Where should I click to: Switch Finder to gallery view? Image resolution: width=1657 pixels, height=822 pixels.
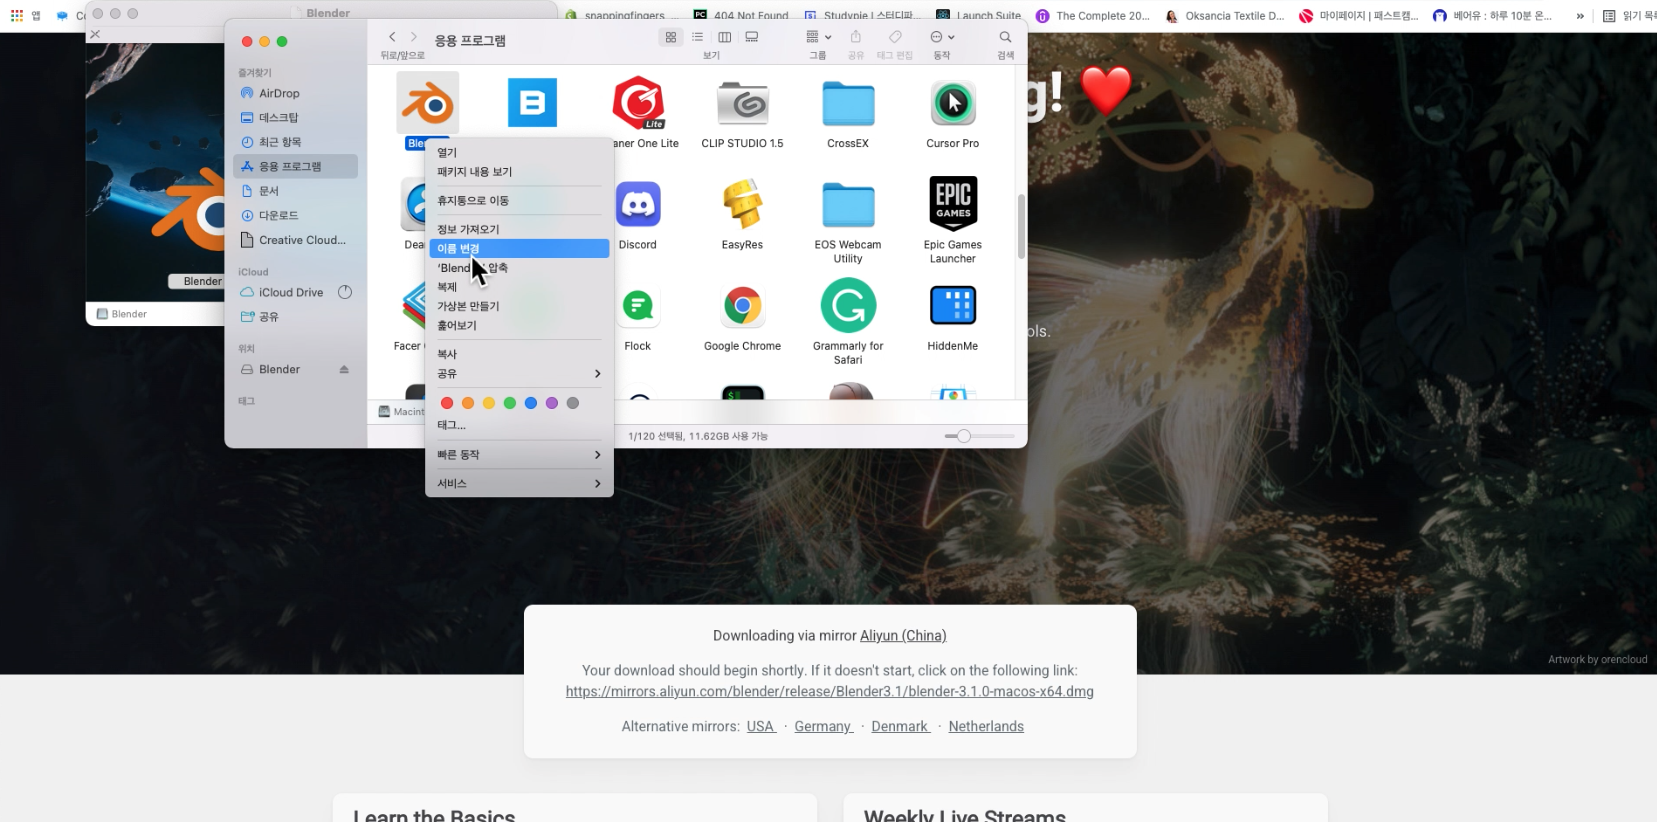point(752,37)
